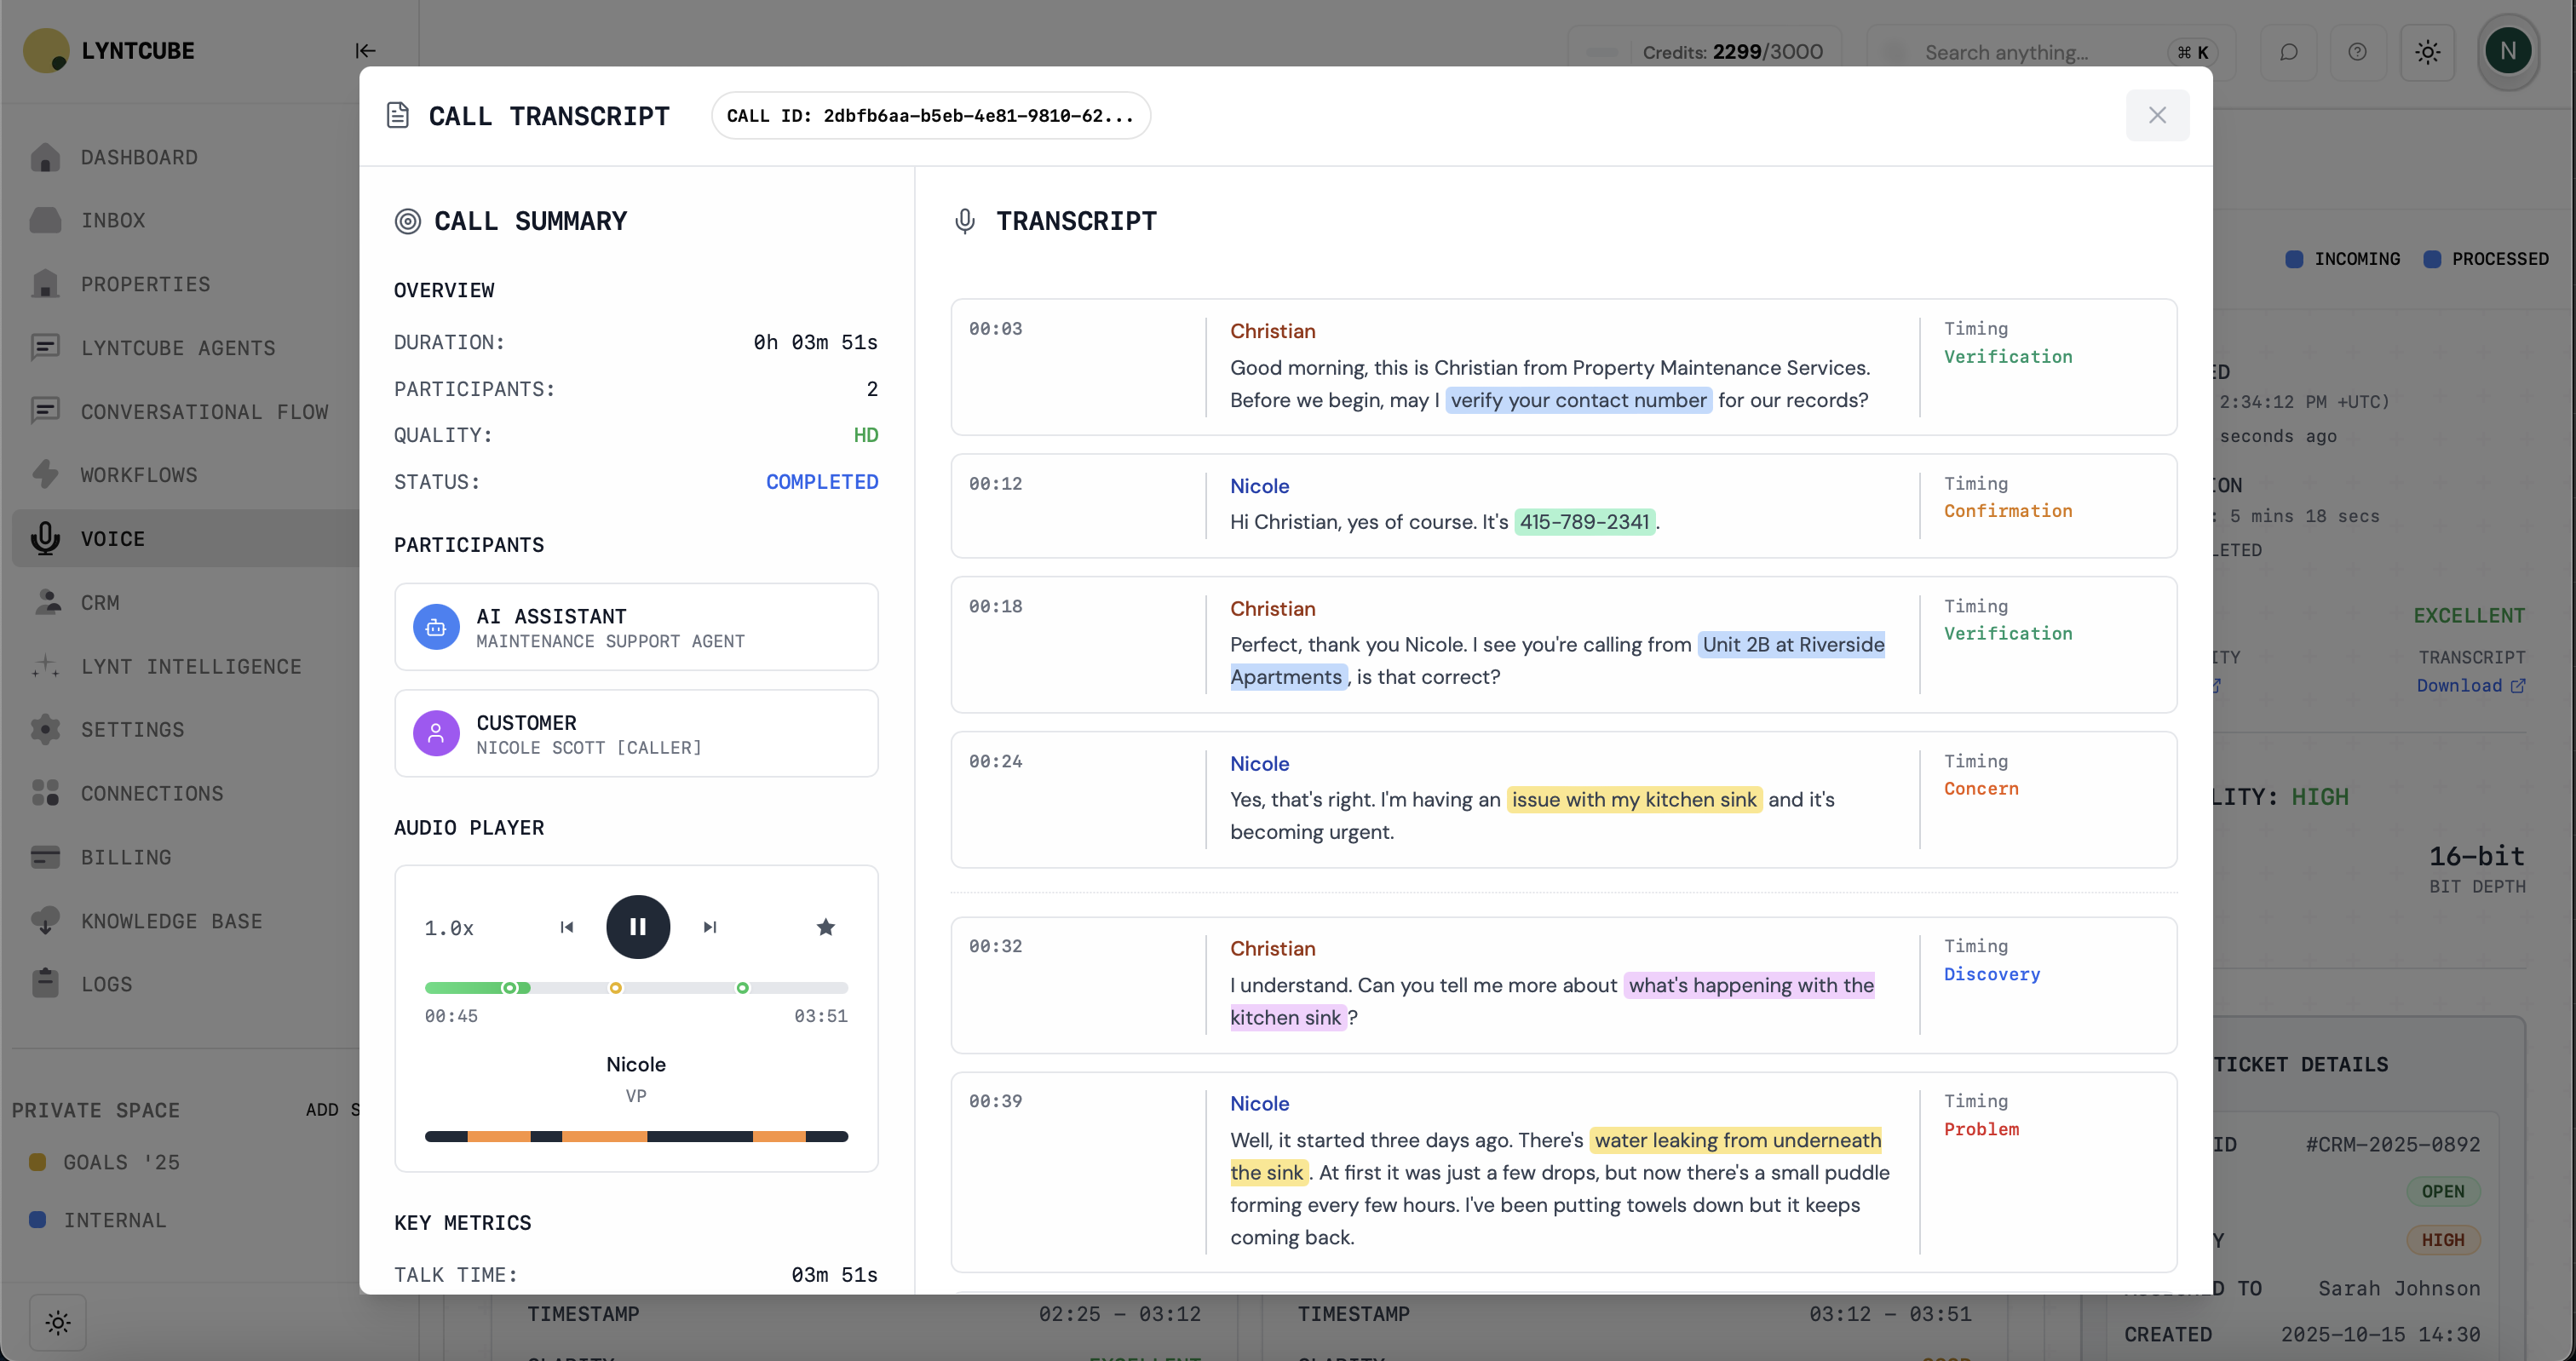
Task: Open the Voice section
Action: click(112, 538)
